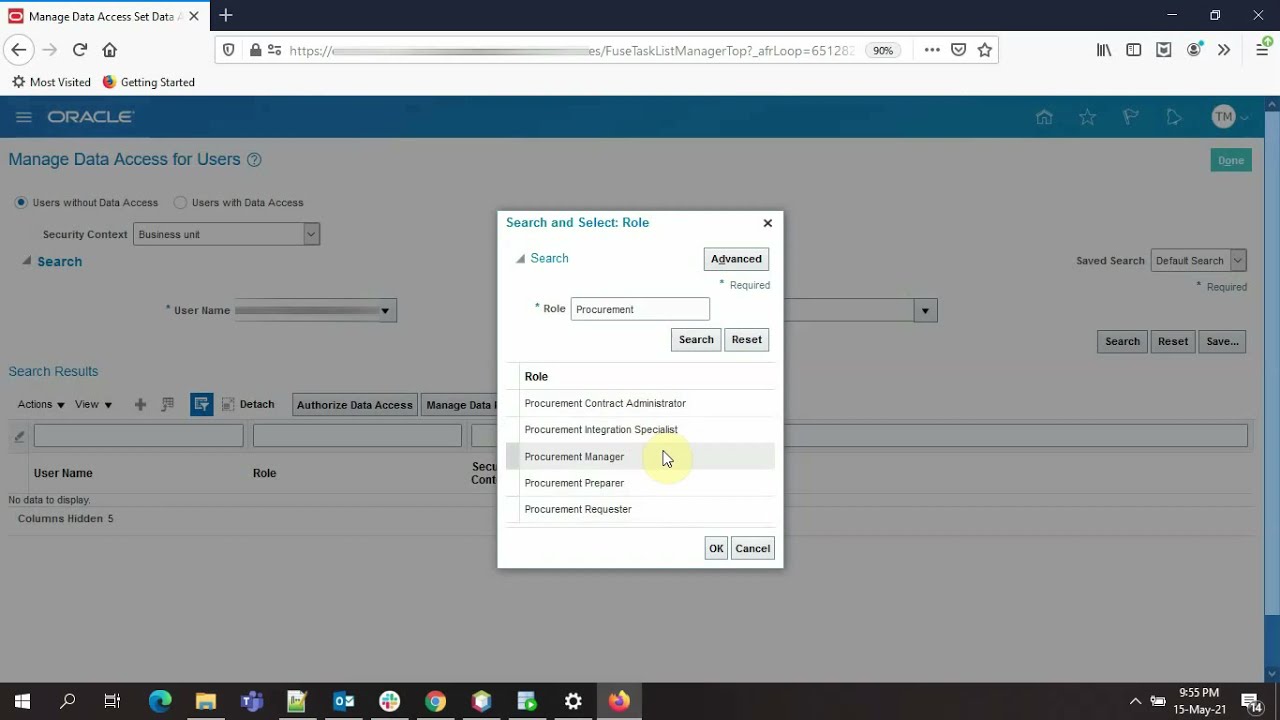Click Reset button in the dialog
Viewport: 1280px width, 720px height.
(x=746, y=340)
